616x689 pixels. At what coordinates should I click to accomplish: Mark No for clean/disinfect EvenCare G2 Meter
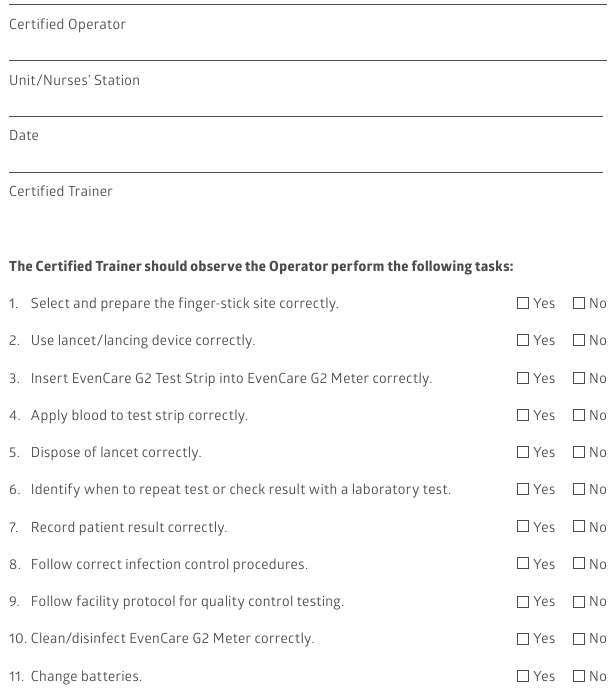coord(579,638)
